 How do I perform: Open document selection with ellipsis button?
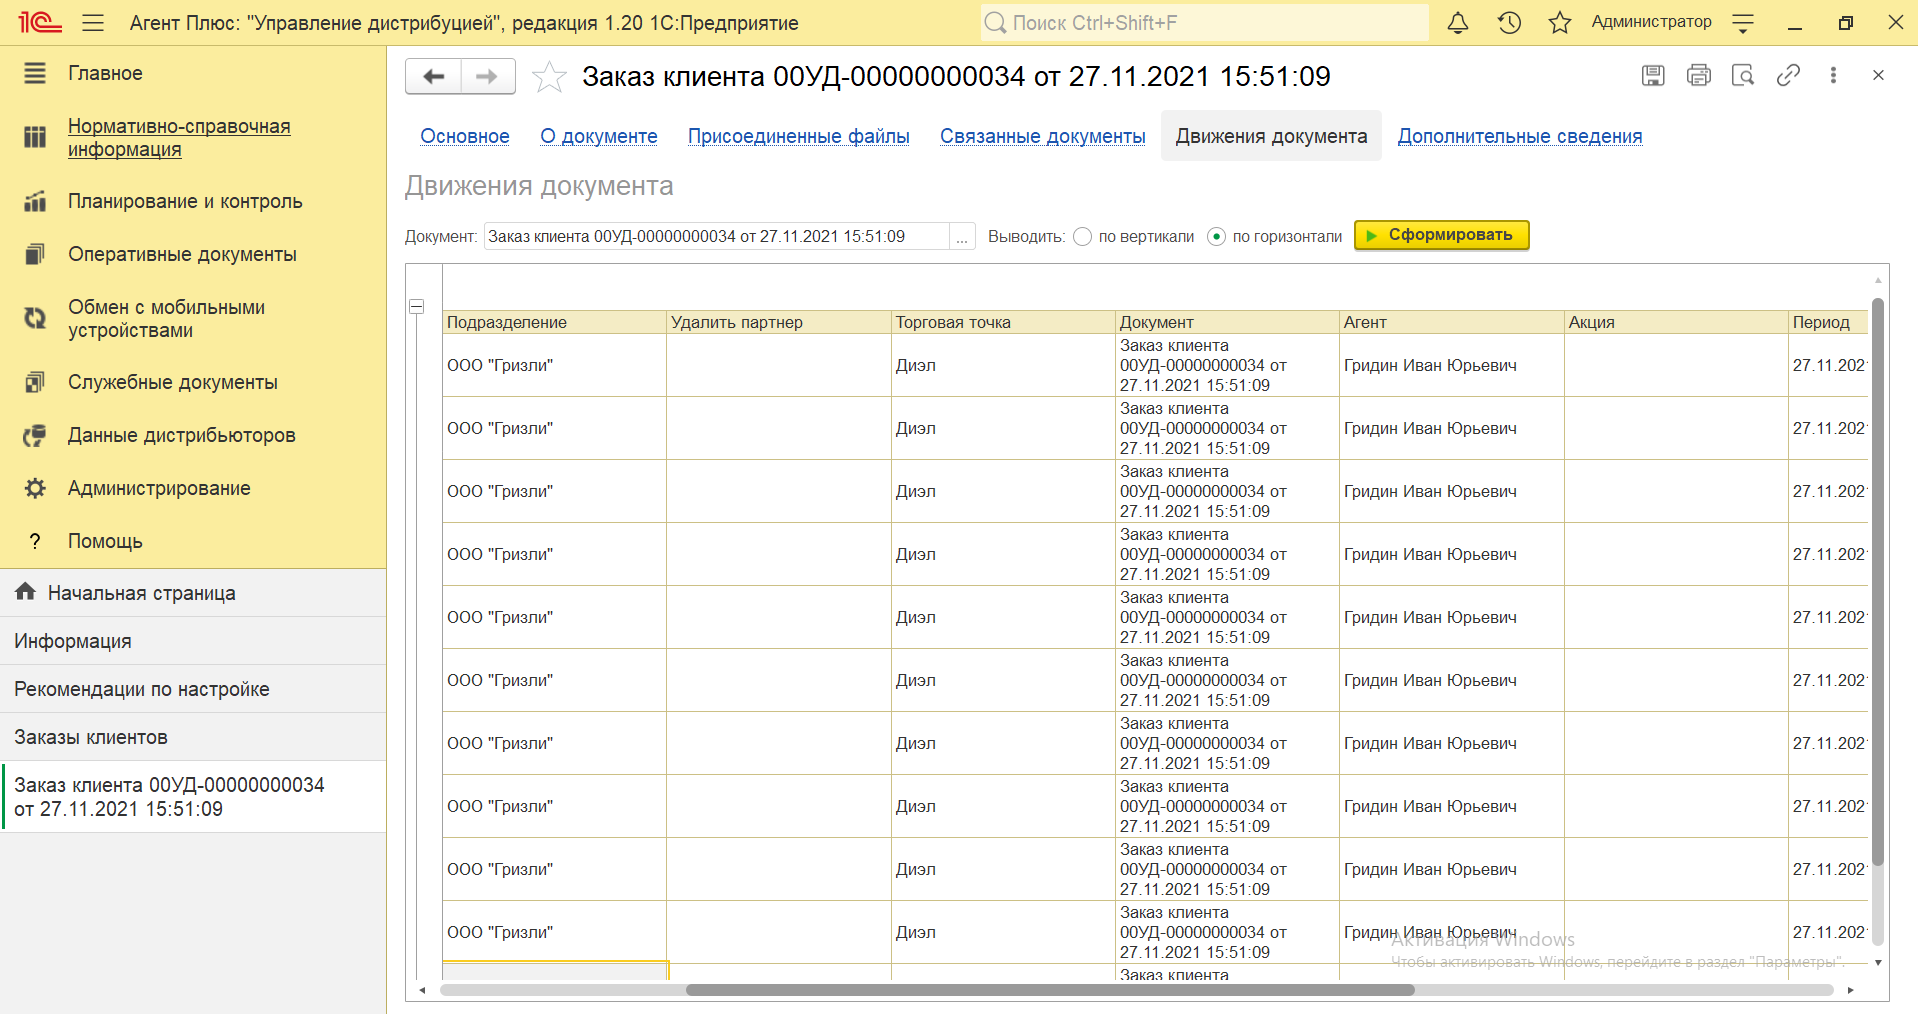point(962,237)
